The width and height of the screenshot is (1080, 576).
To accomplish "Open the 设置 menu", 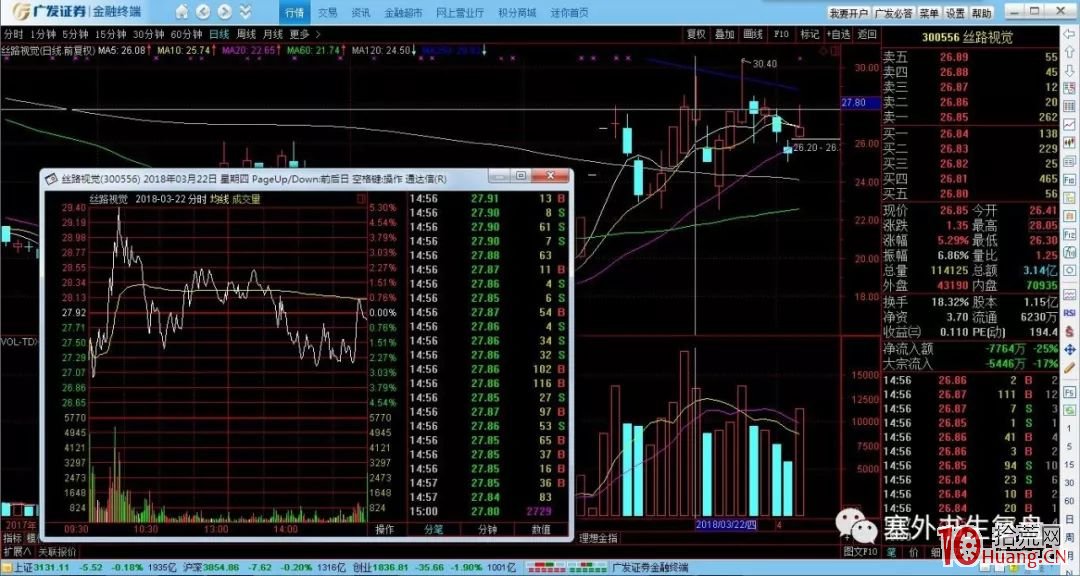I will [x=955, y=13].
